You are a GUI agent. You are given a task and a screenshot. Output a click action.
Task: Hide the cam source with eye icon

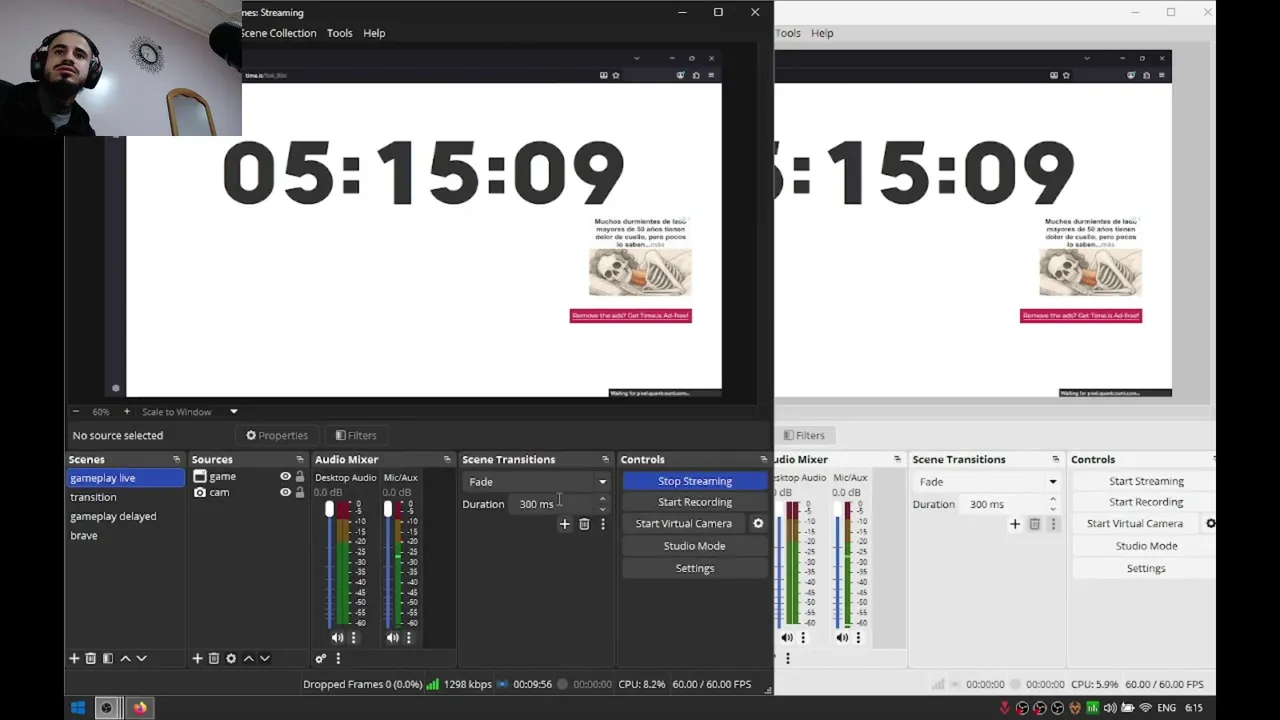coord(285,492)
